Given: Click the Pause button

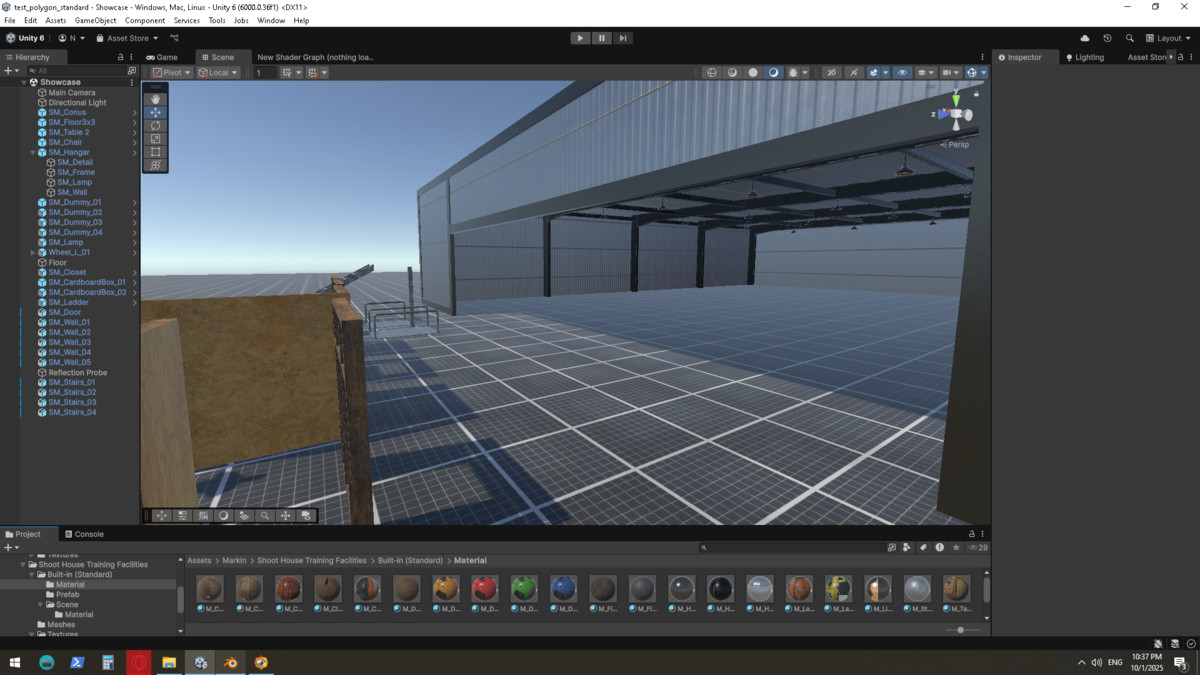Looking at the screenshot, I should 601,38.
